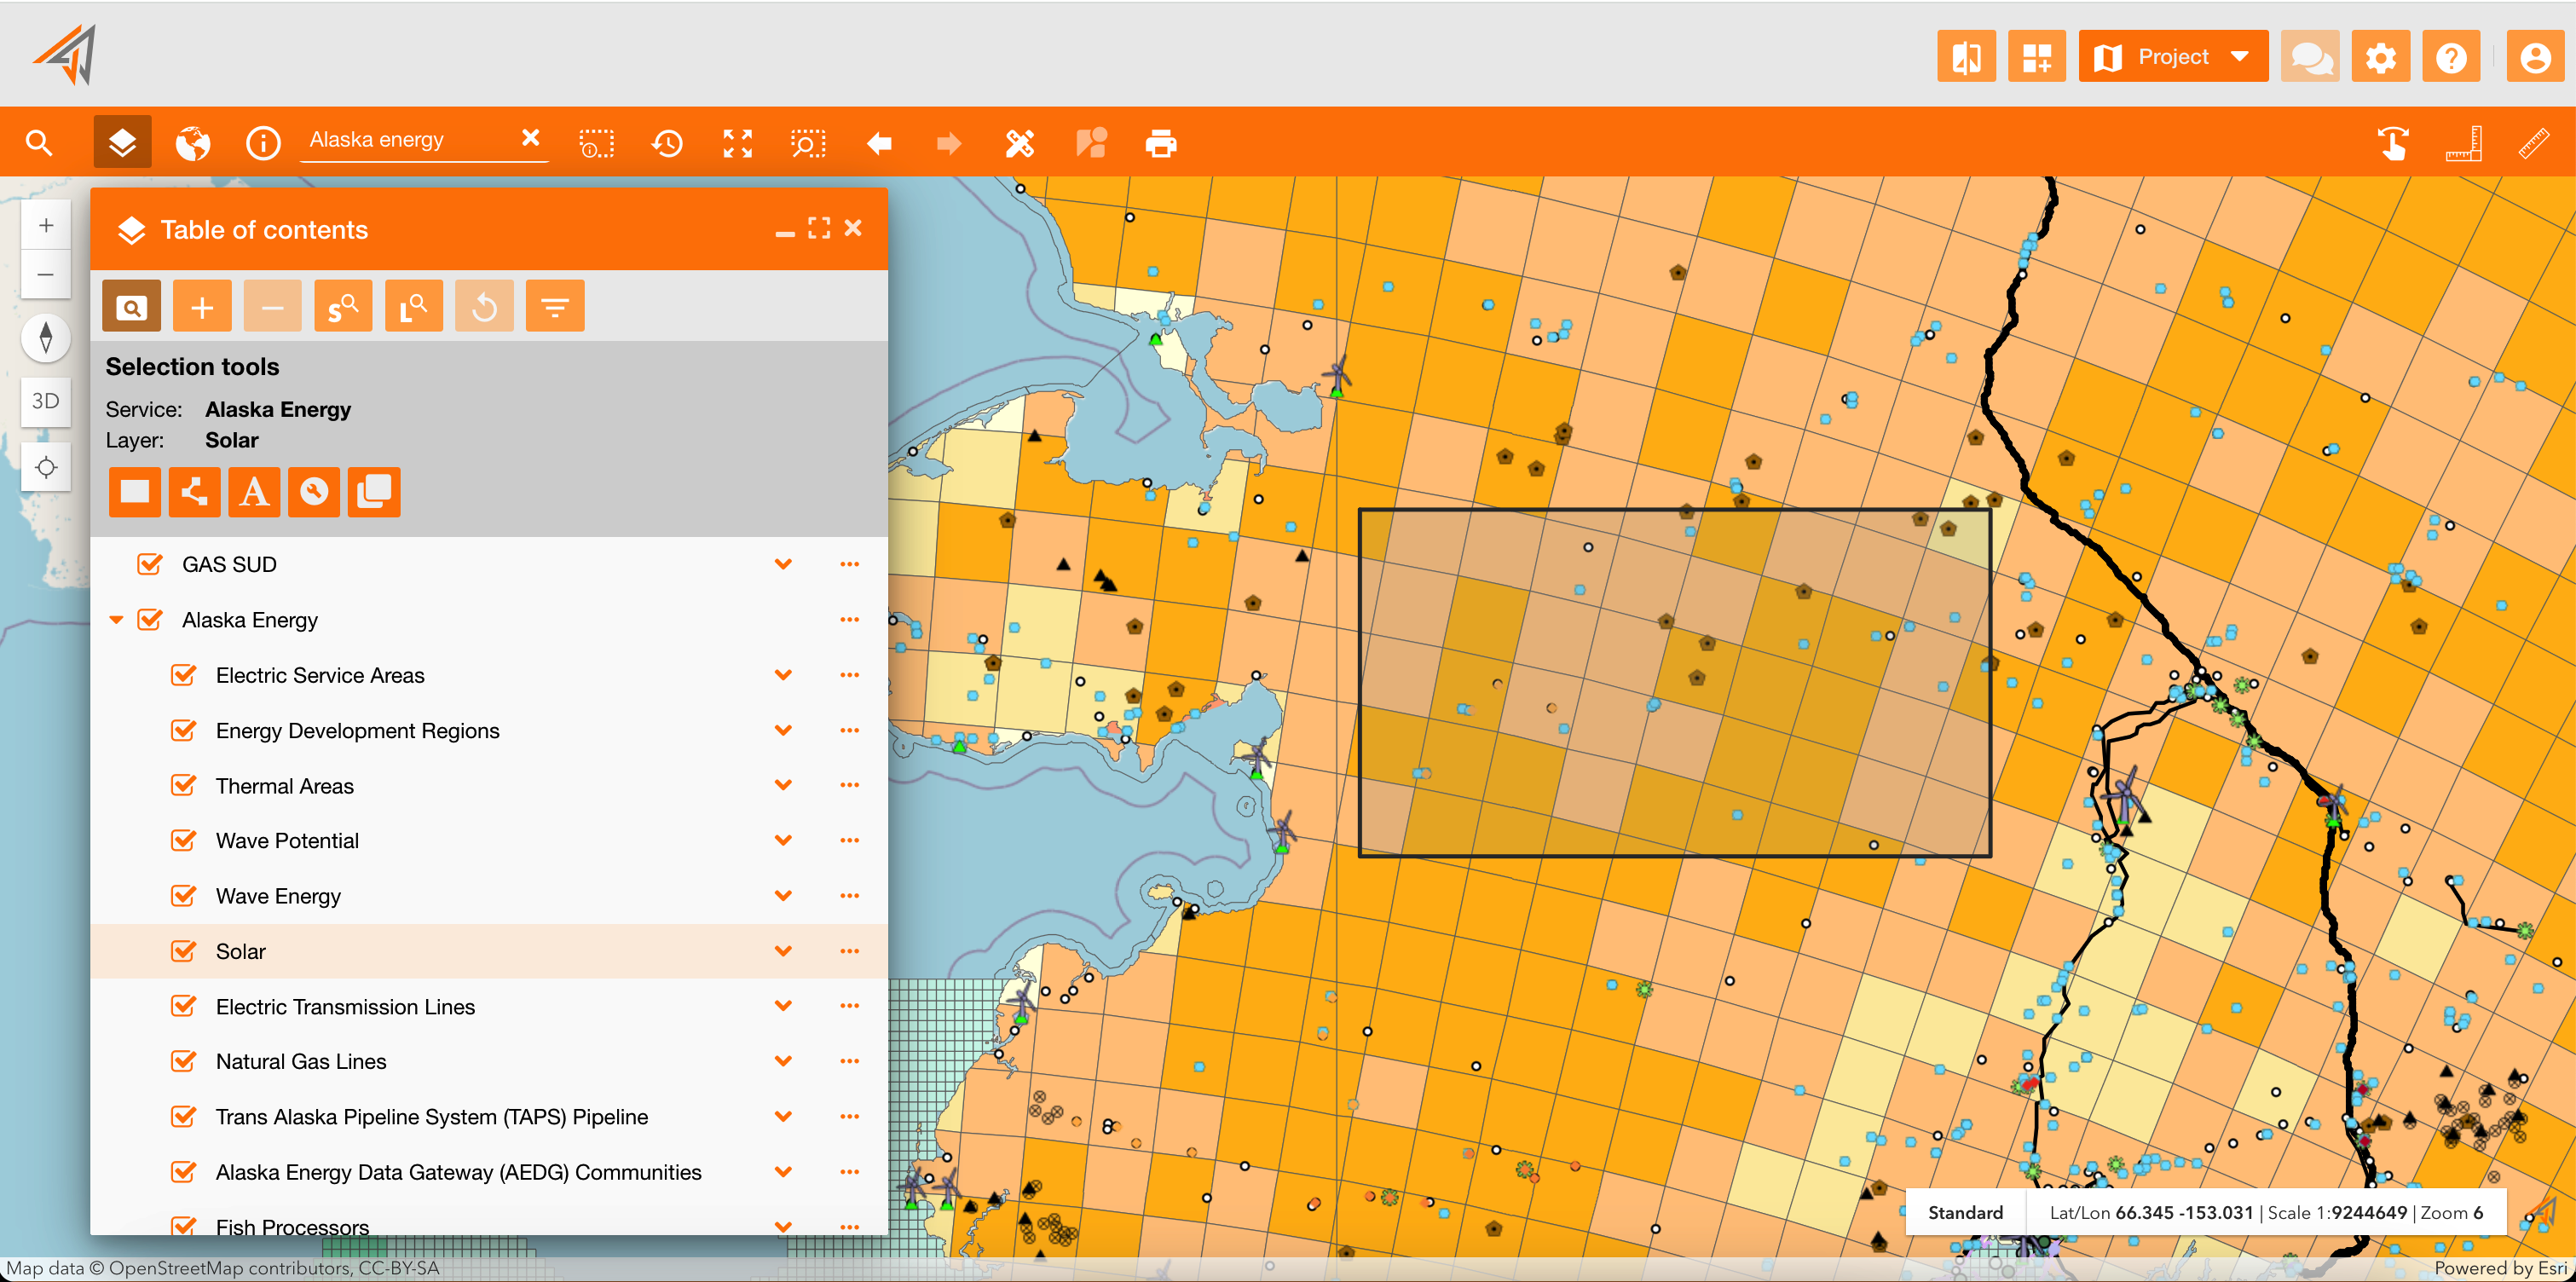The image size is (2576, 1282).
Task: Go to previous map extent arrow
Action: pyautogui.click(x=879, y=143)
